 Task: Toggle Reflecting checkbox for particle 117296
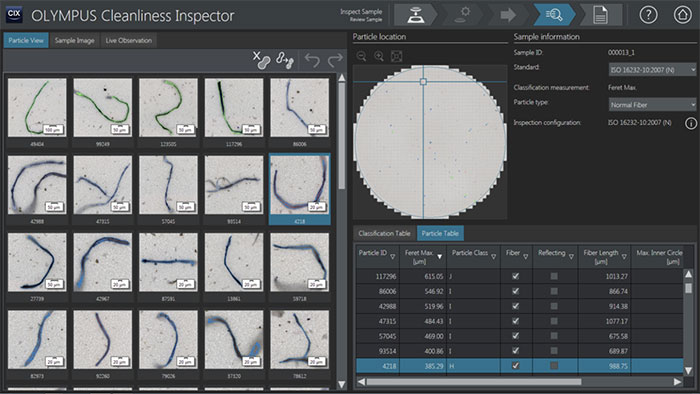click(x=554, y=276)
